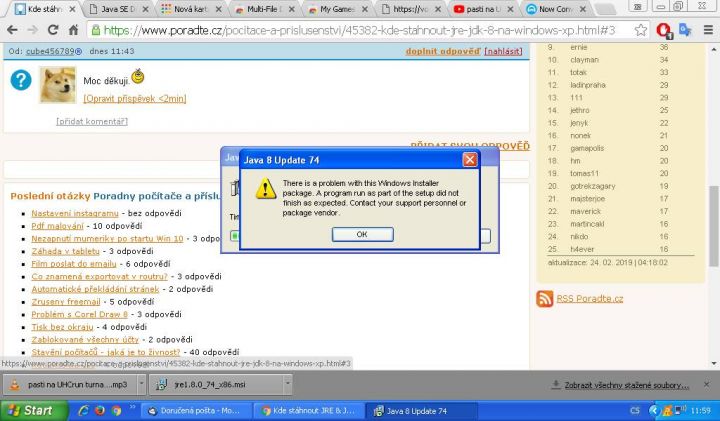720x421 pixels.
Task: Open Co znamená exportovat v routru?
Action: [99, 276]
